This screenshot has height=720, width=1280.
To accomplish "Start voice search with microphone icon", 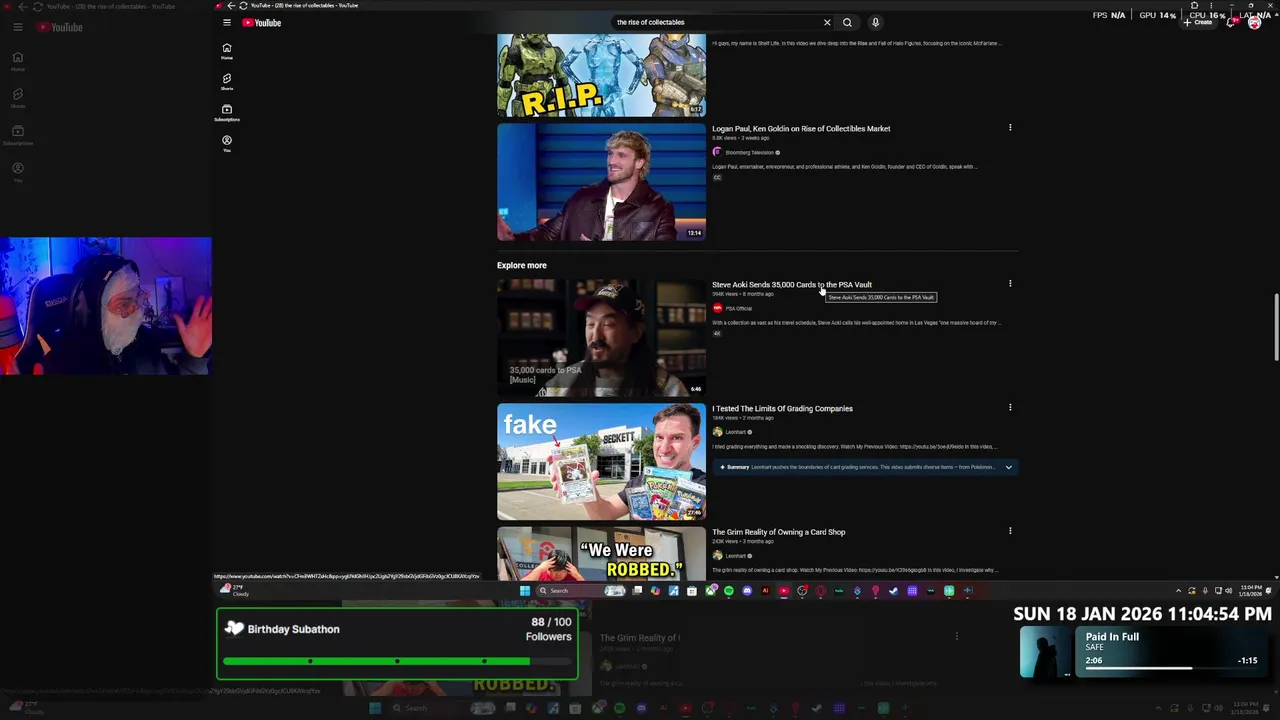I will coord(875,22).
